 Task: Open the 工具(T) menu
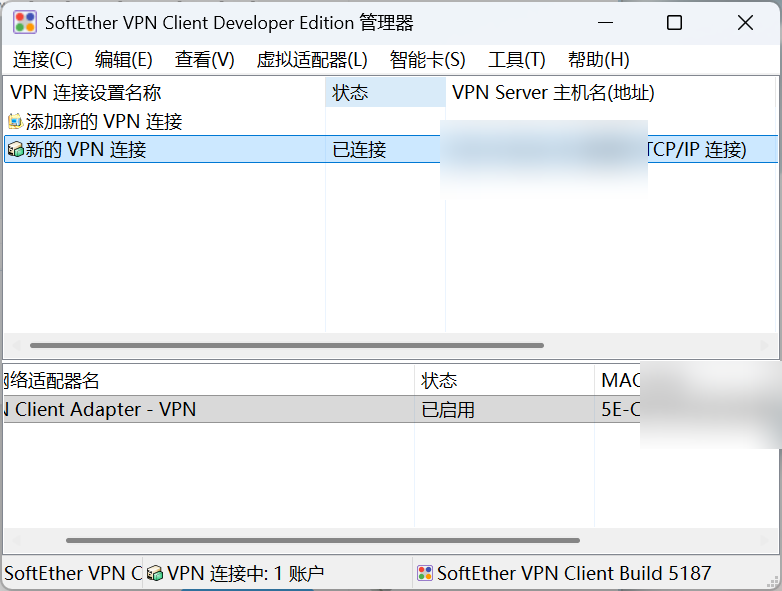(517, 60)
